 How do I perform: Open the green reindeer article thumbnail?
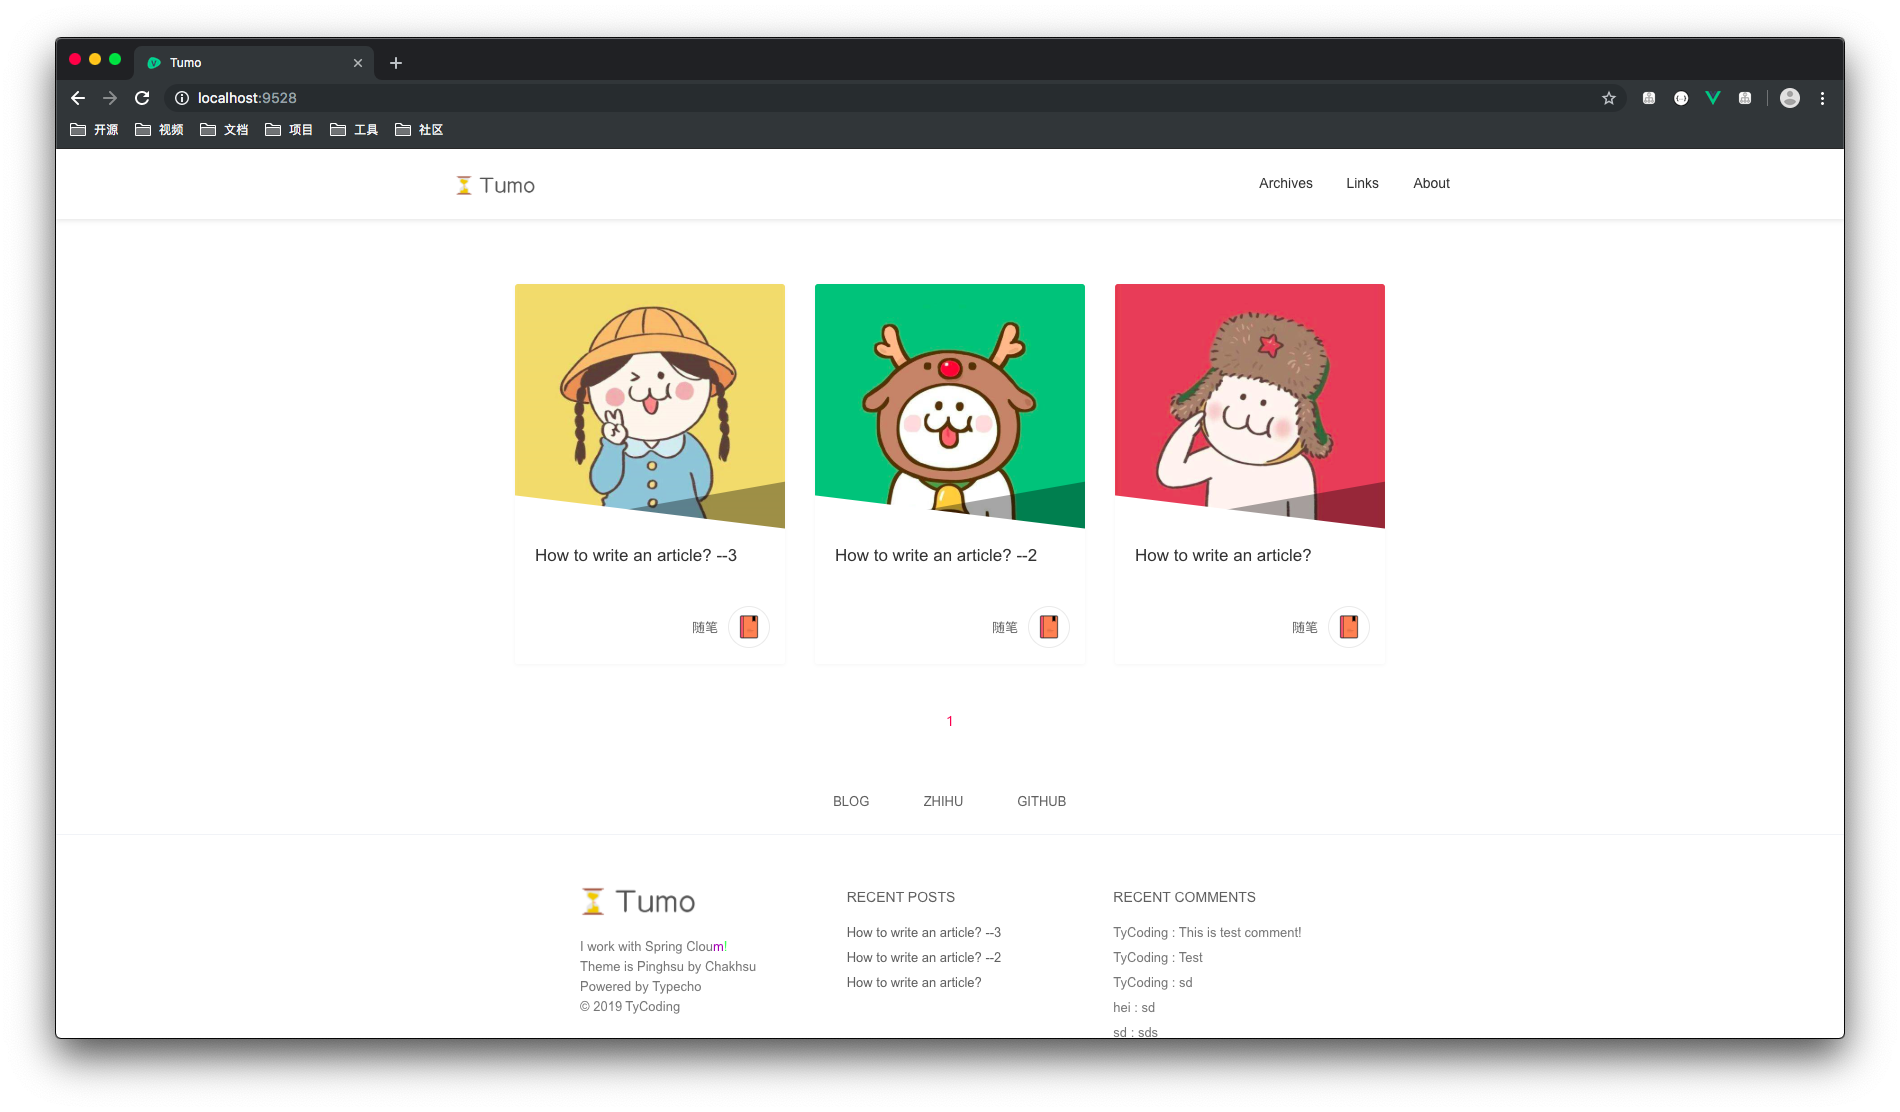950,405
